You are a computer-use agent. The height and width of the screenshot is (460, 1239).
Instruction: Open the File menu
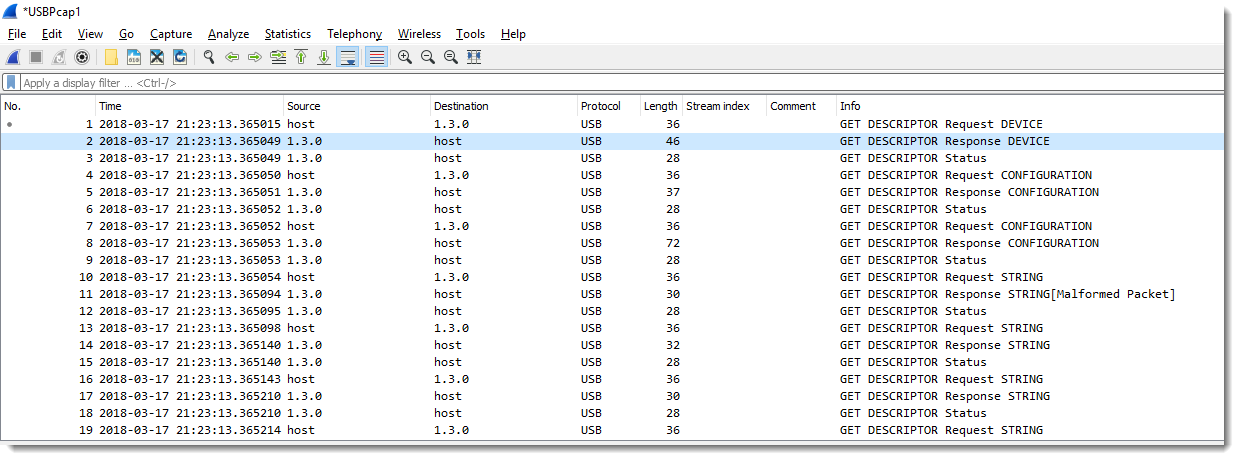click(17, 34)
